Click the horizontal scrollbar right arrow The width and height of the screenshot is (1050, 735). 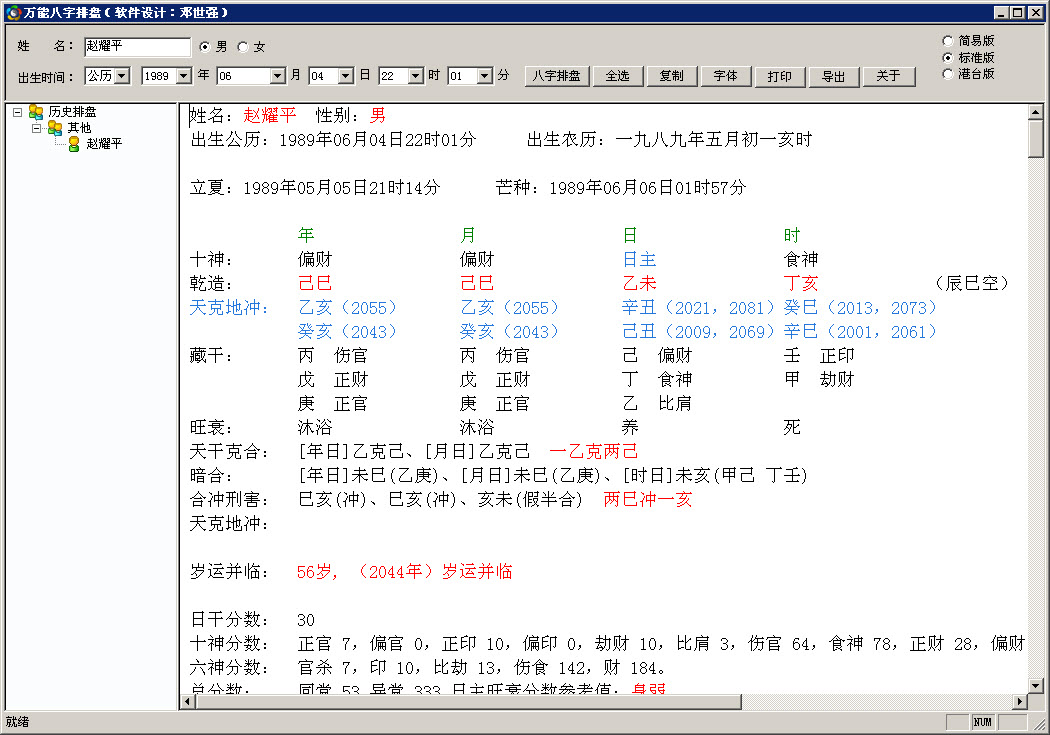click(x=1020, y=702)
